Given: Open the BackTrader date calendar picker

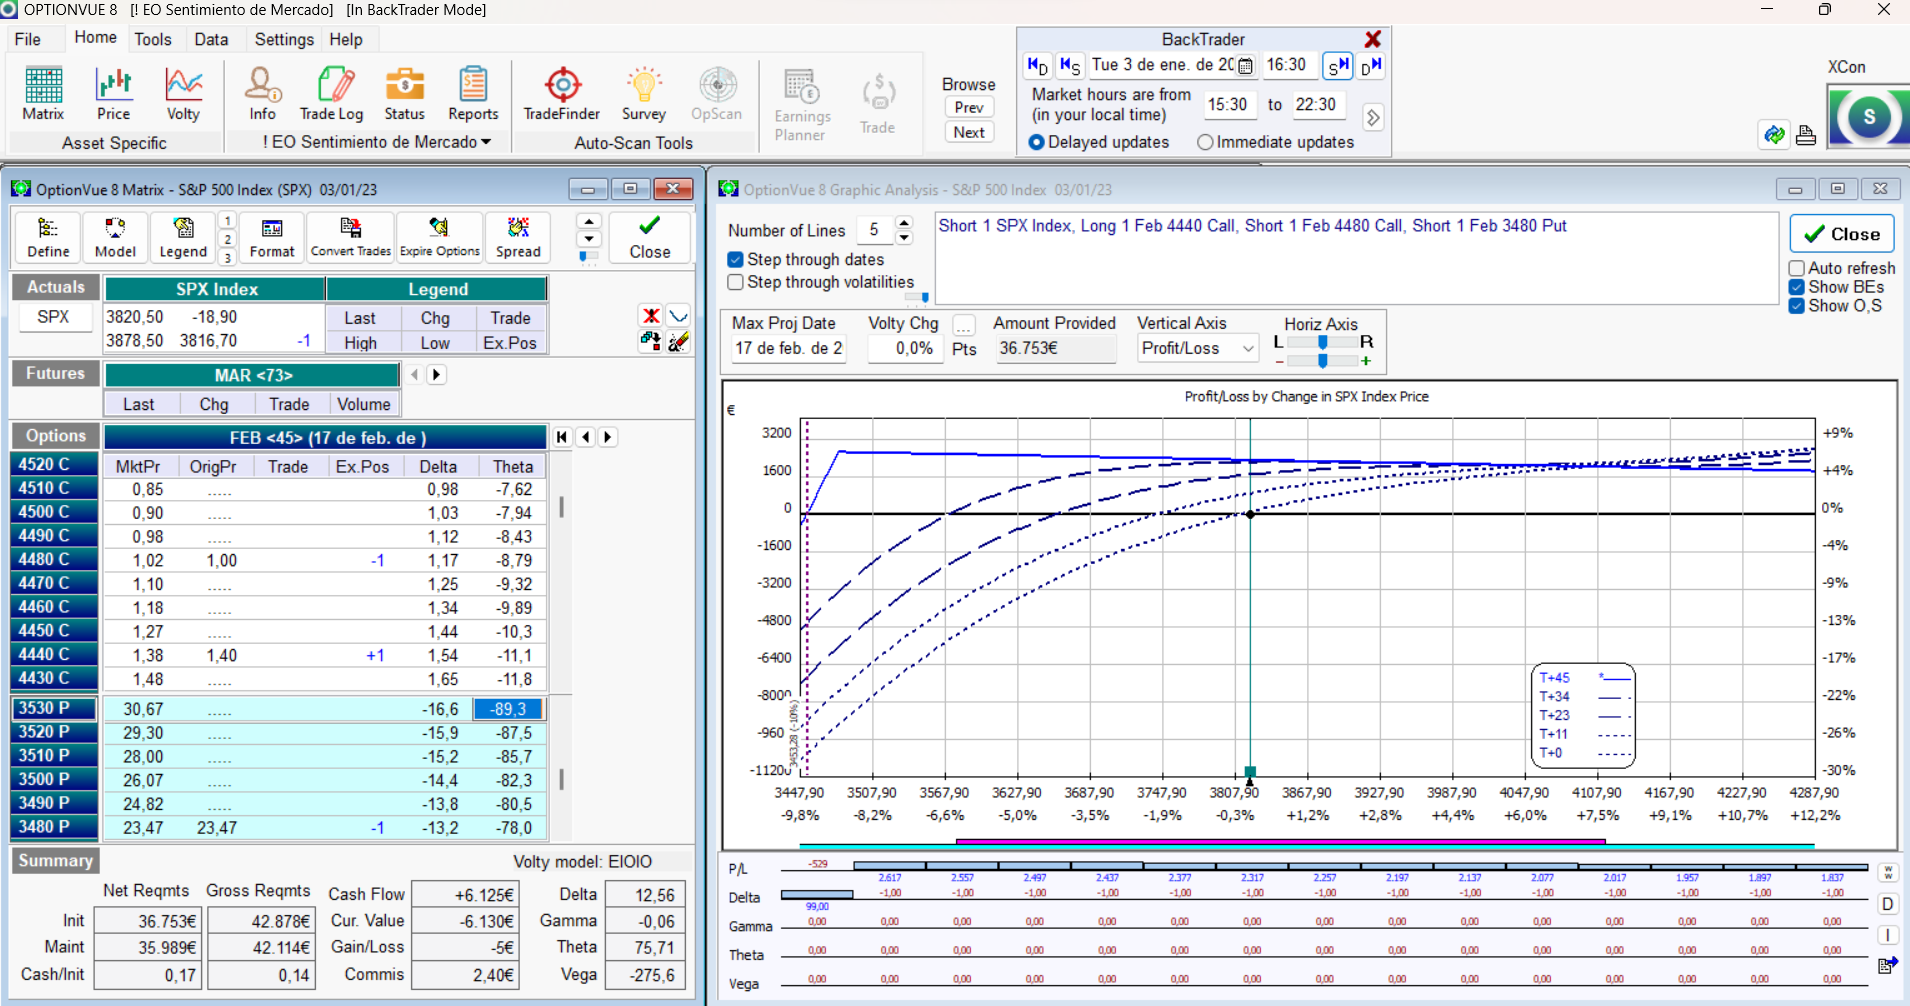Looking at the screenshot, I should tap(1246, 66).
